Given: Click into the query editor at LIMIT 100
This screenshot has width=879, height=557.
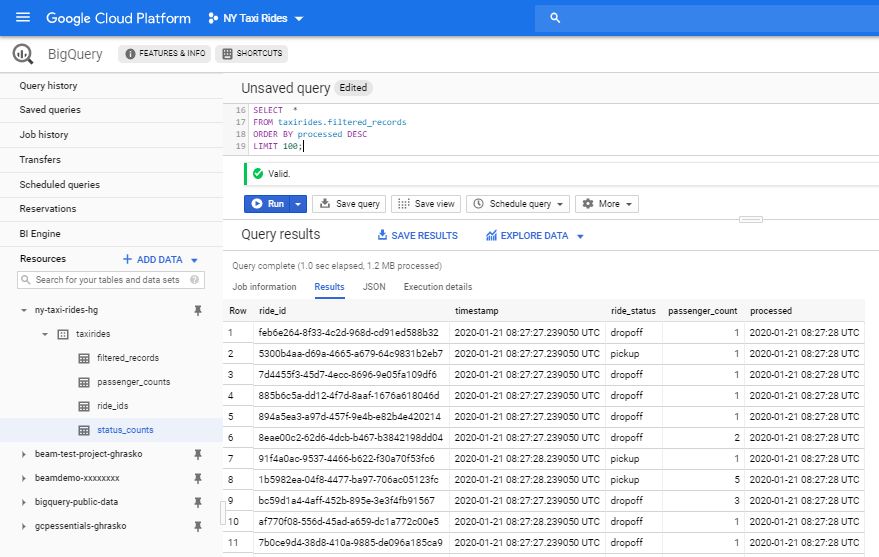Looking at the screenshot, I should [277, 146].
